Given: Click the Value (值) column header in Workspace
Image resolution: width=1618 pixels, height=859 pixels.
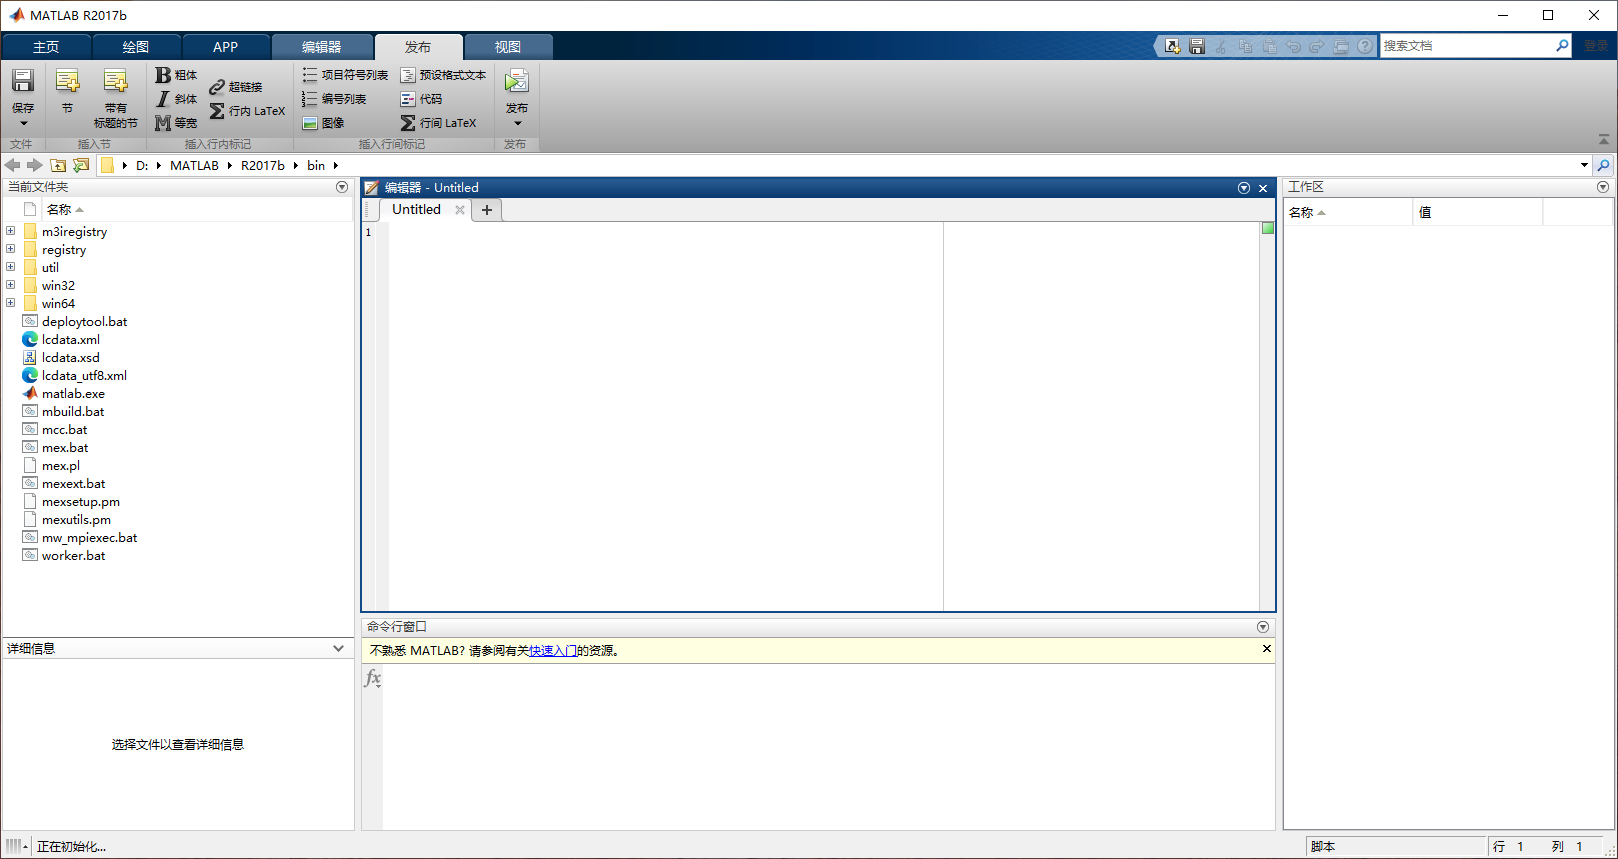Looking at the screenshot, I should [x=1477, y=212].
